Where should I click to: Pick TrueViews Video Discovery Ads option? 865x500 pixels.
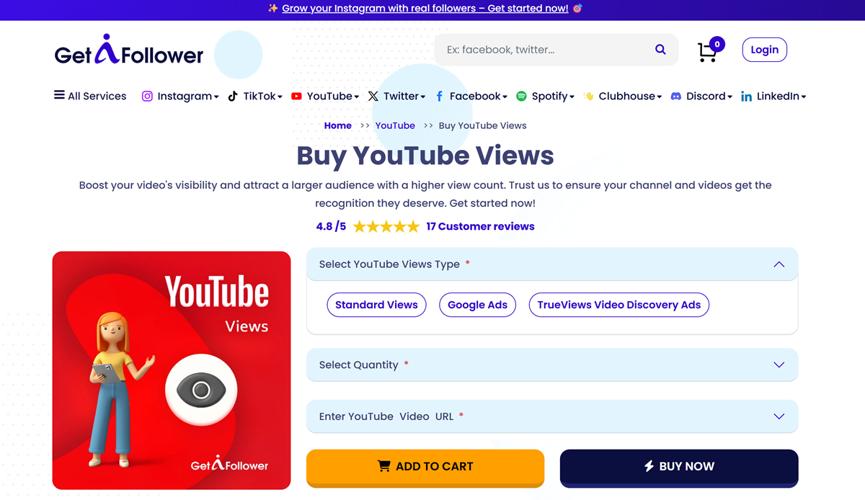618,305
